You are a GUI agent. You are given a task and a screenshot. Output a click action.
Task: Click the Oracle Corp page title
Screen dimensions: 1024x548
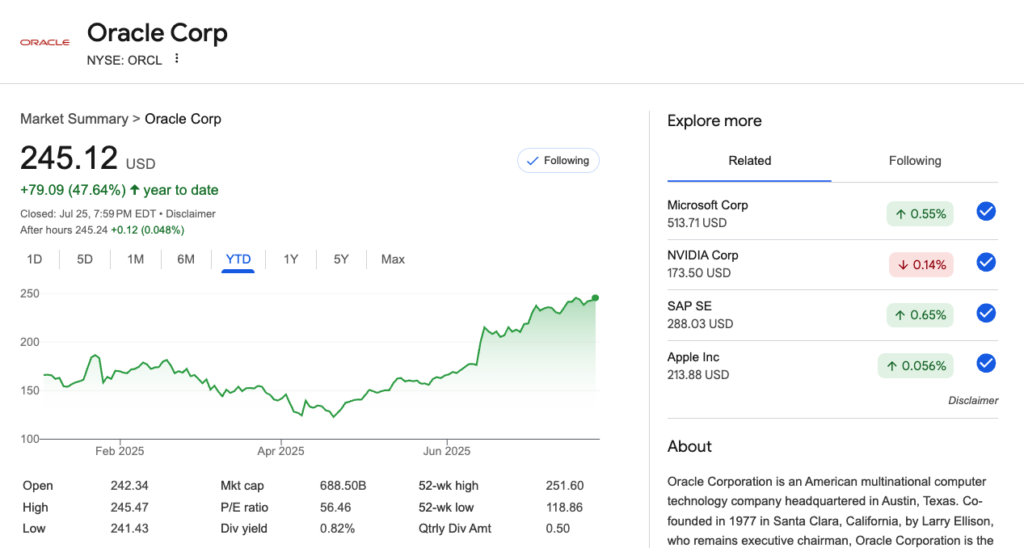pyautogui.click(x=157, y=33)
